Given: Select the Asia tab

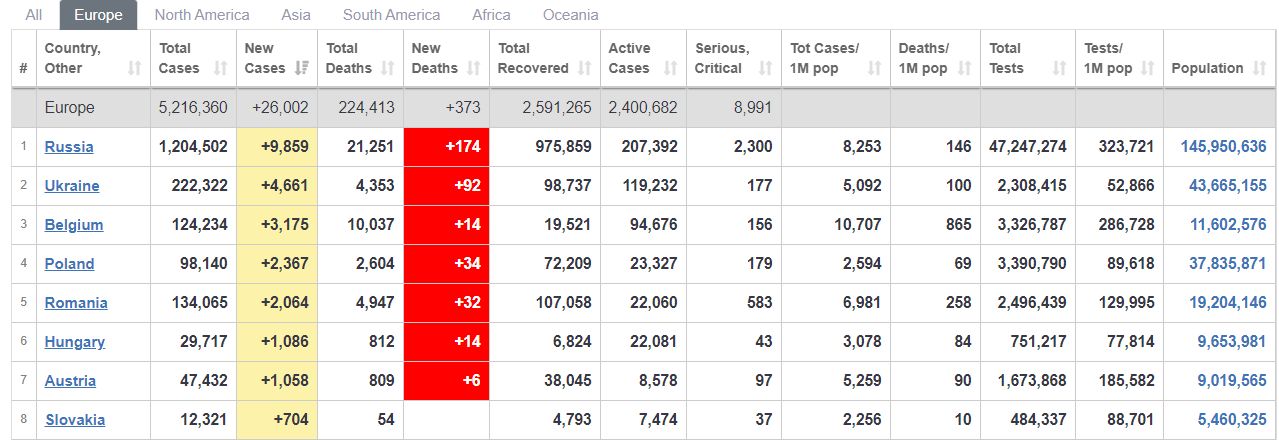Looking at the screenshot, I should [296, 15].
